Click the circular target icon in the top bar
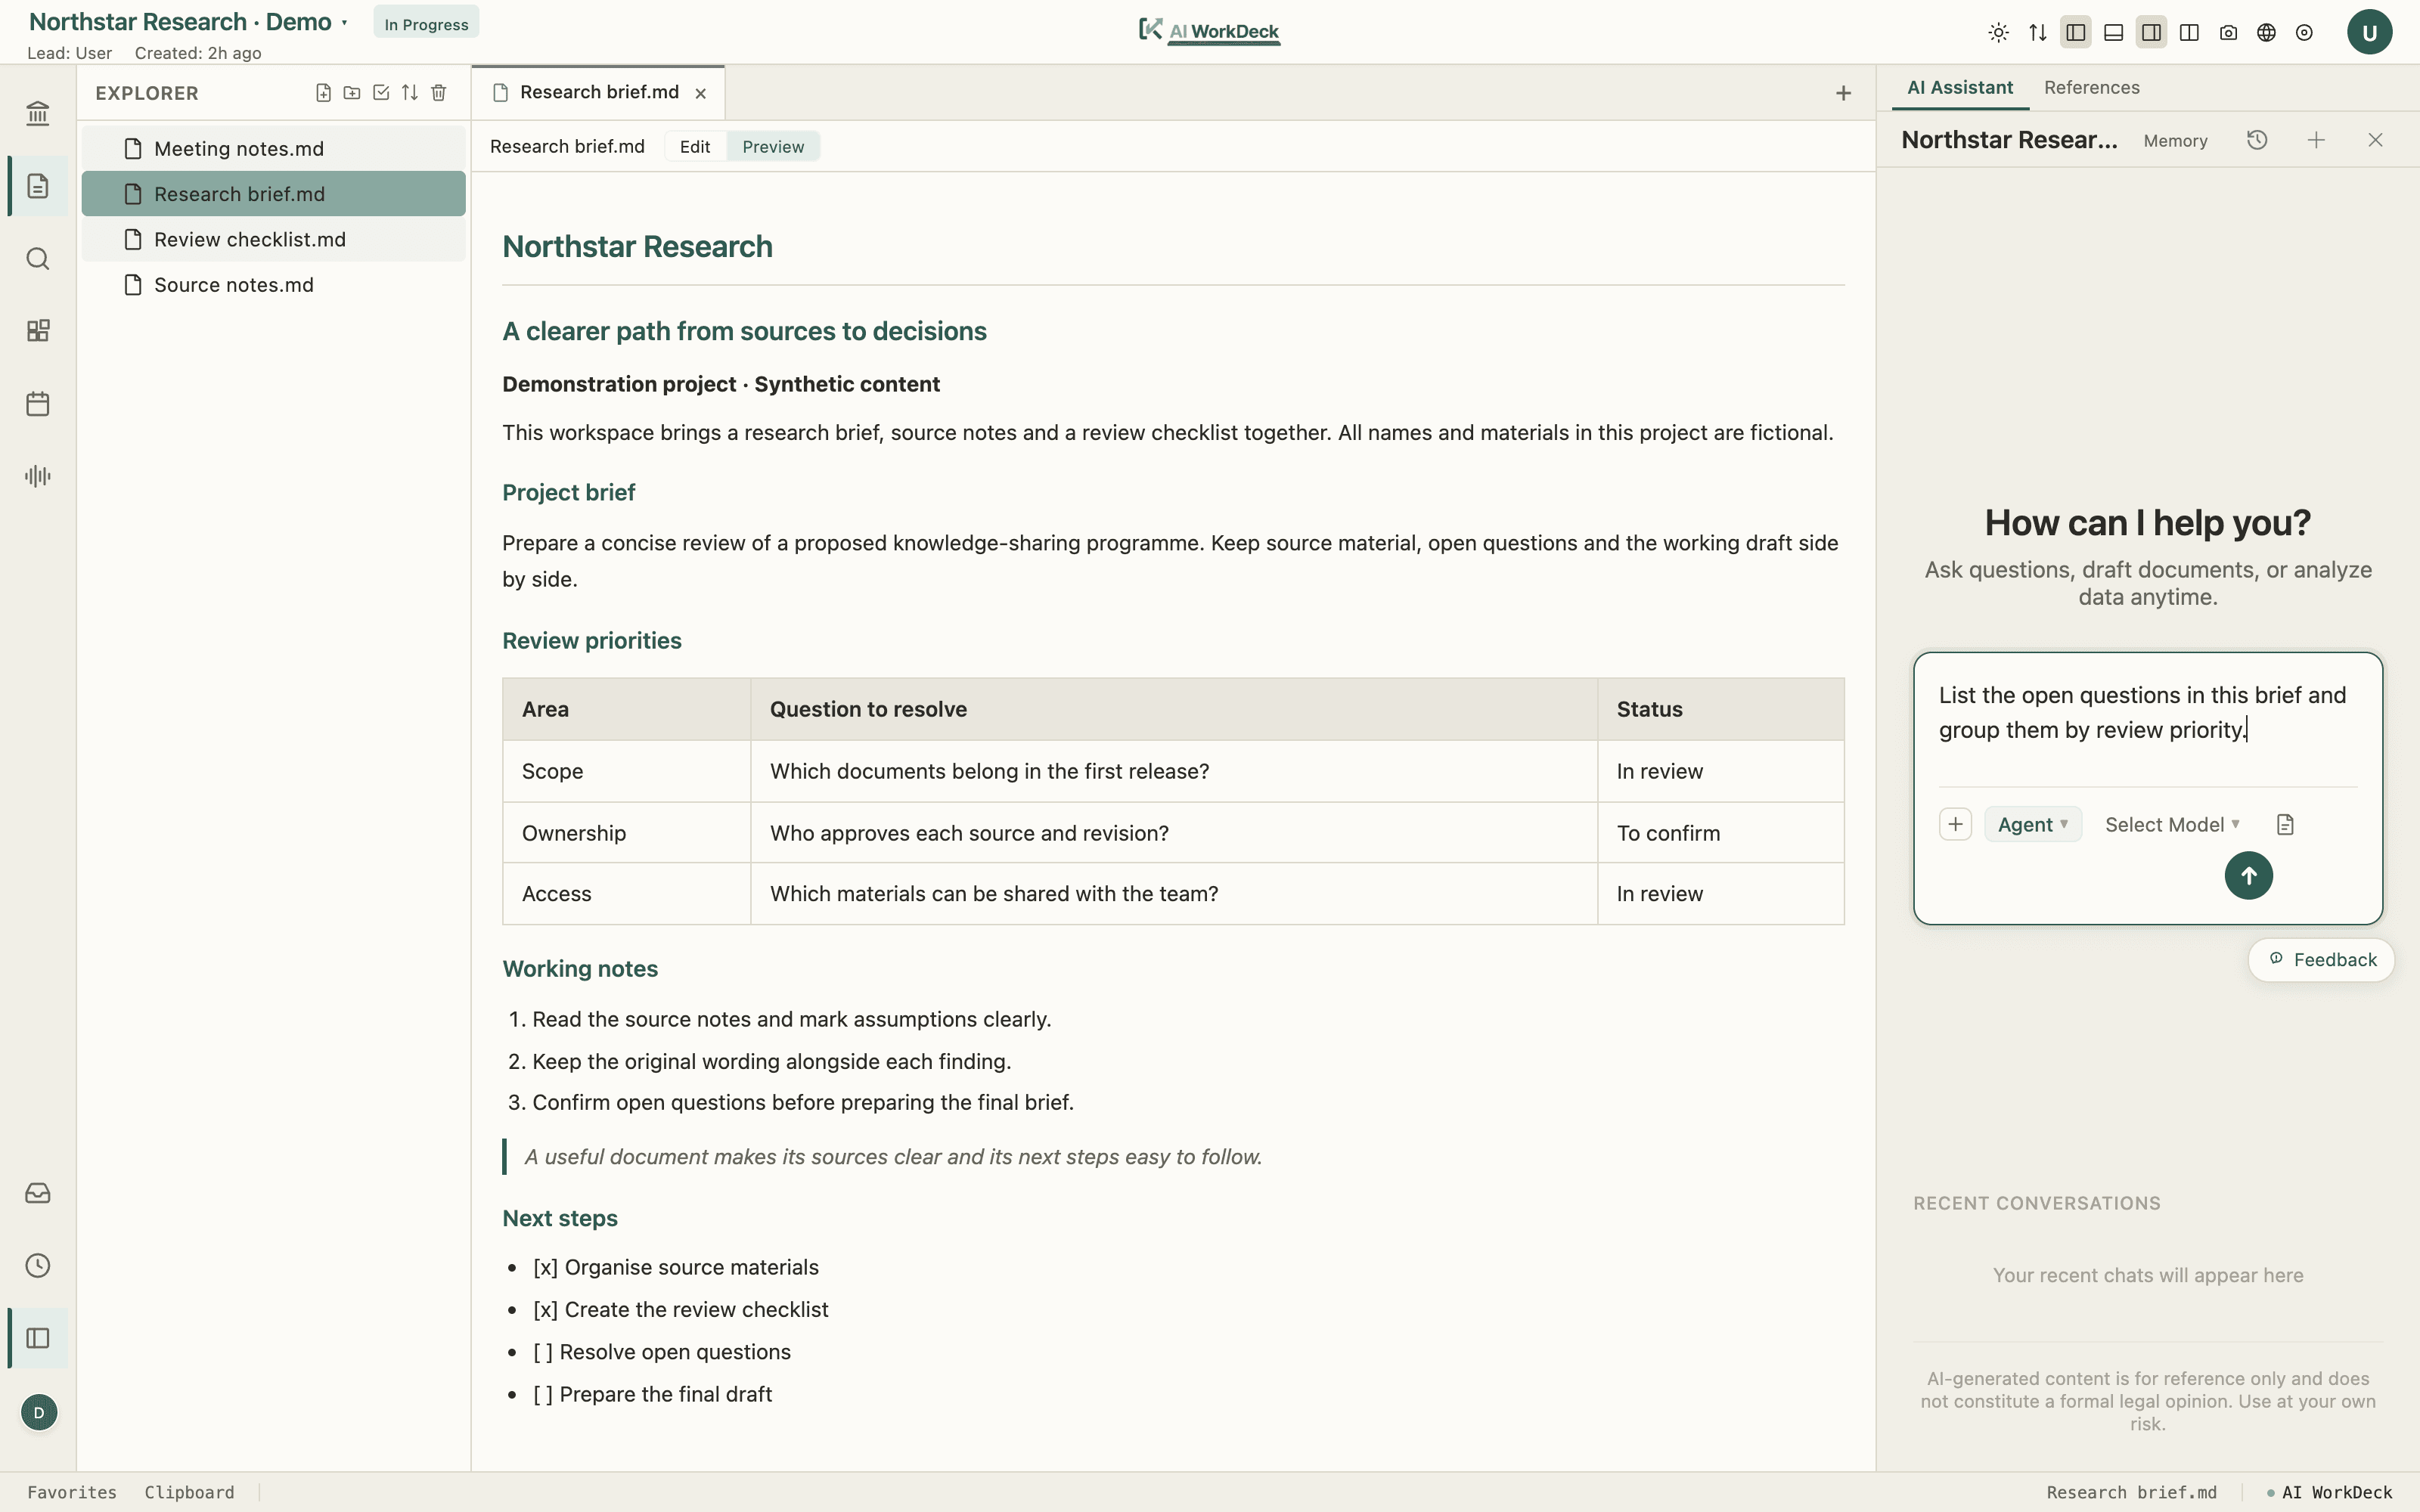This screenshot has width=2420, height=1512. [x=2304, y=33]
